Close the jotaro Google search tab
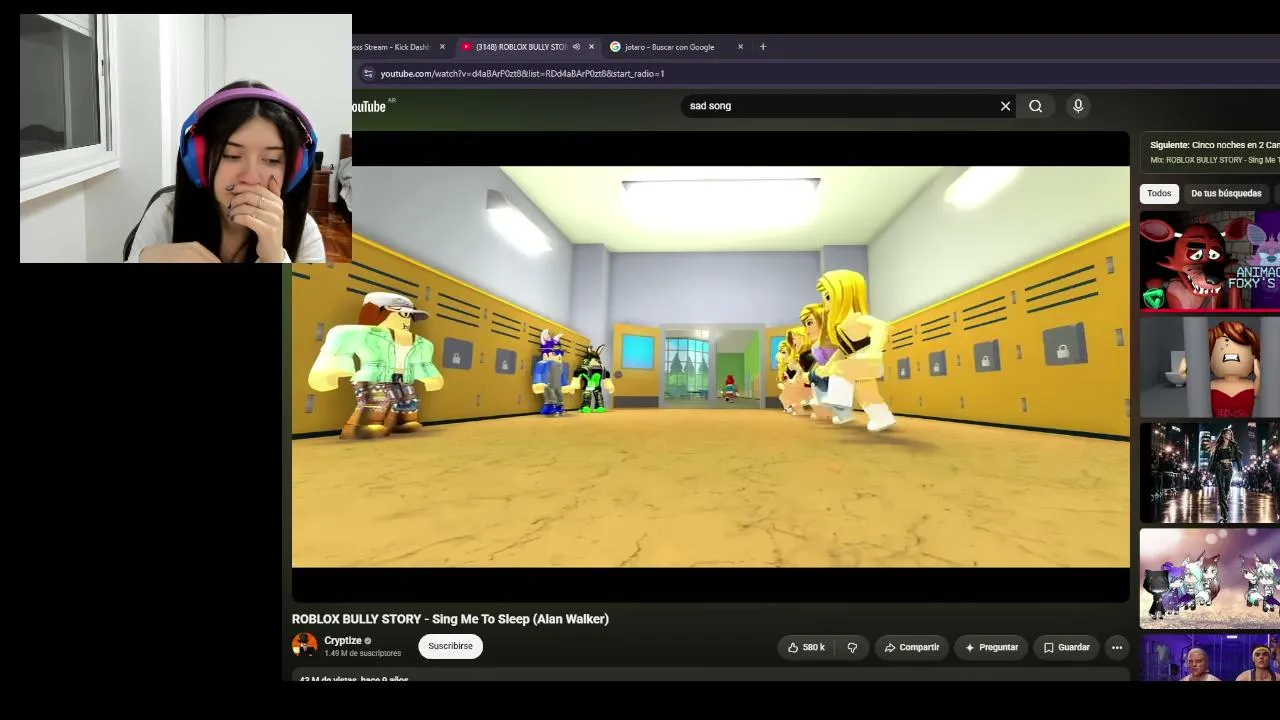This screenshot has width=1280, height=720. [x=740, y=47]
